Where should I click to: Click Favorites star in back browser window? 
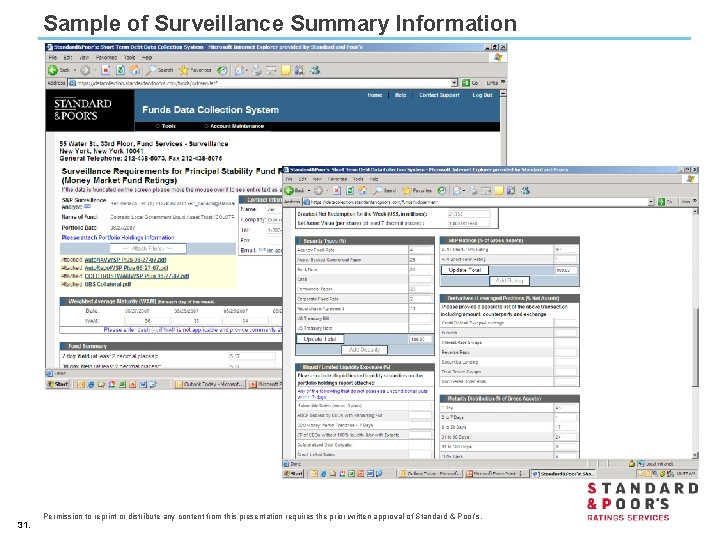184,70
